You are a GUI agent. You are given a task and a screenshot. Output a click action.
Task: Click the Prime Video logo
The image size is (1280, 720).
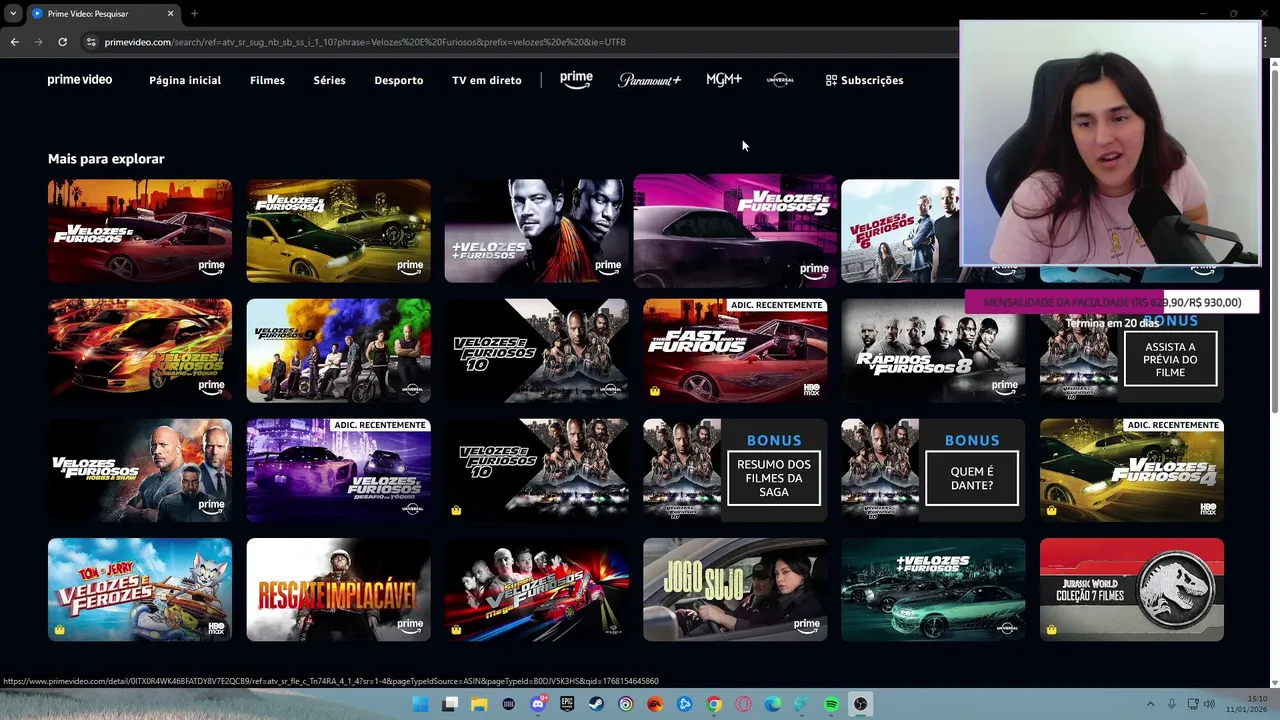(80, 80)
